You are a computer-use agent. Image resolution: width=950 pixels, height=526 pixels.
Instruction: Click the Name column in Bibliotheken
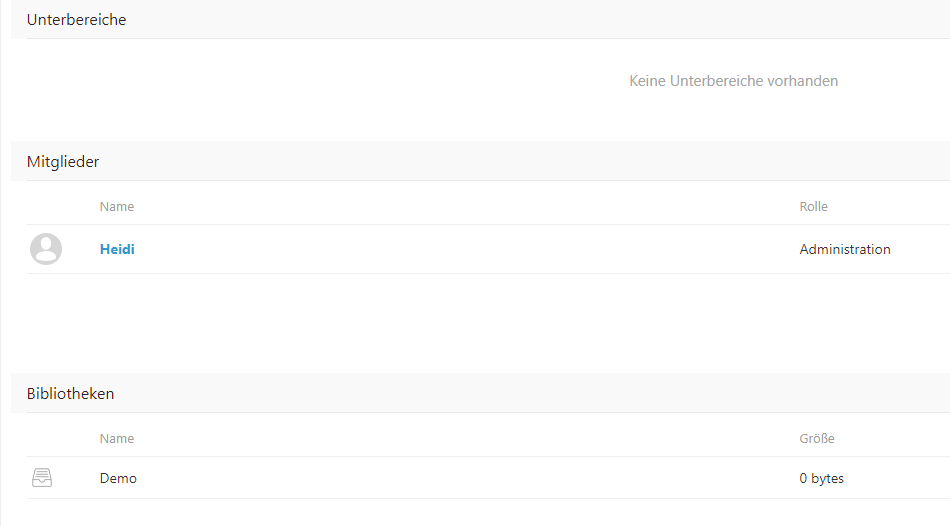117,439
